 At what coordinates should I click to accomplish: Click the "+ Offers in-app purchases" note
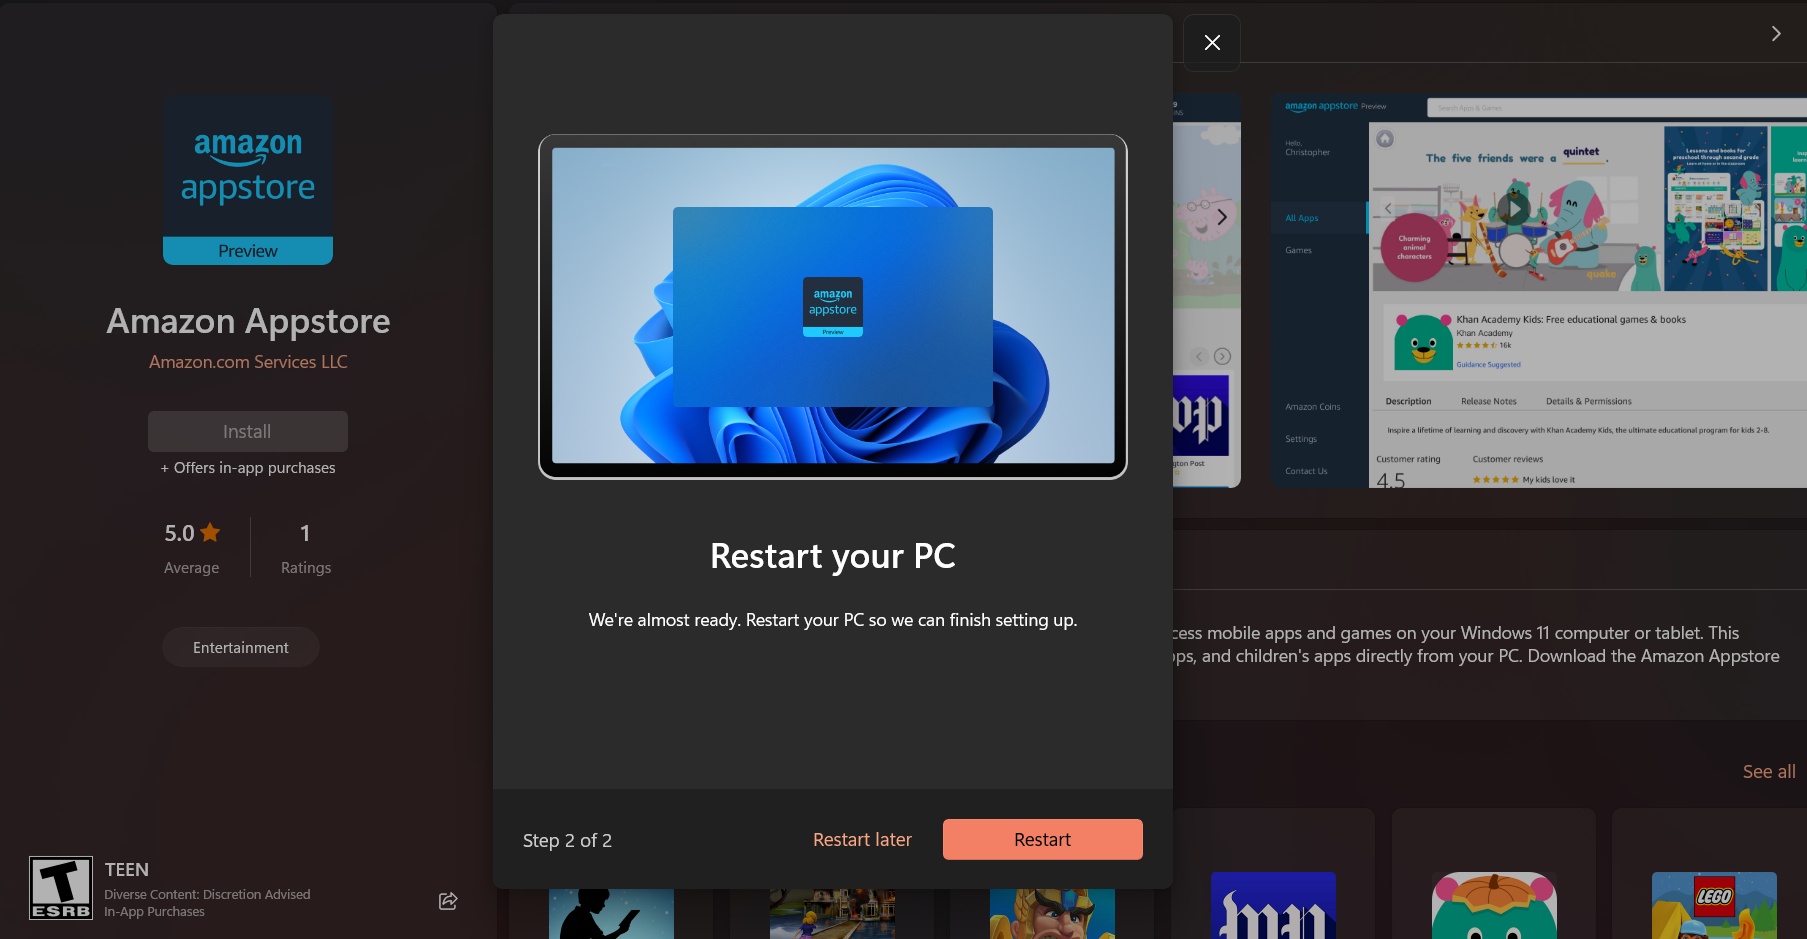point(248,468)
